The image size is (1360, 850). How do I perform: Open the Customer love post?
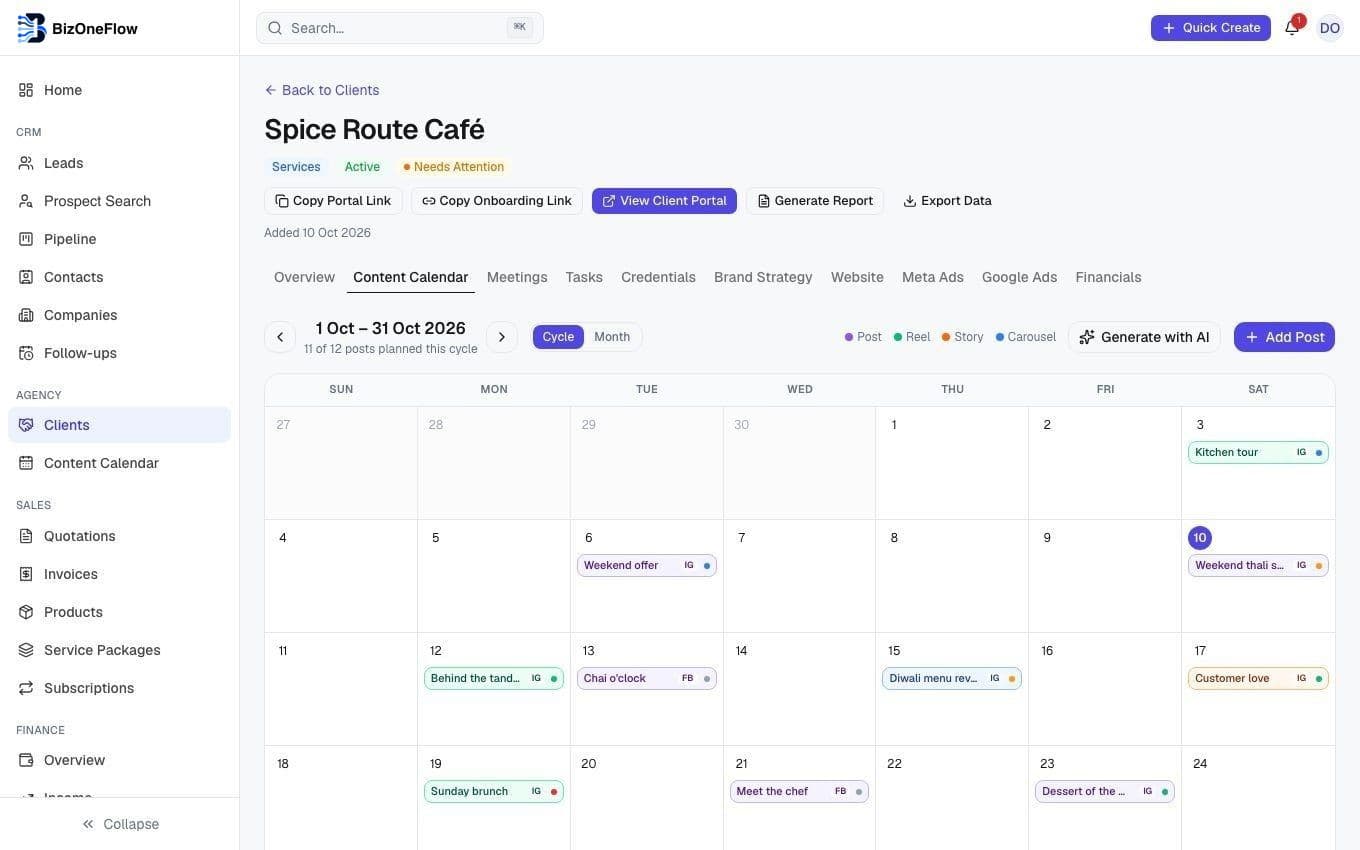tap(1258, 678)
